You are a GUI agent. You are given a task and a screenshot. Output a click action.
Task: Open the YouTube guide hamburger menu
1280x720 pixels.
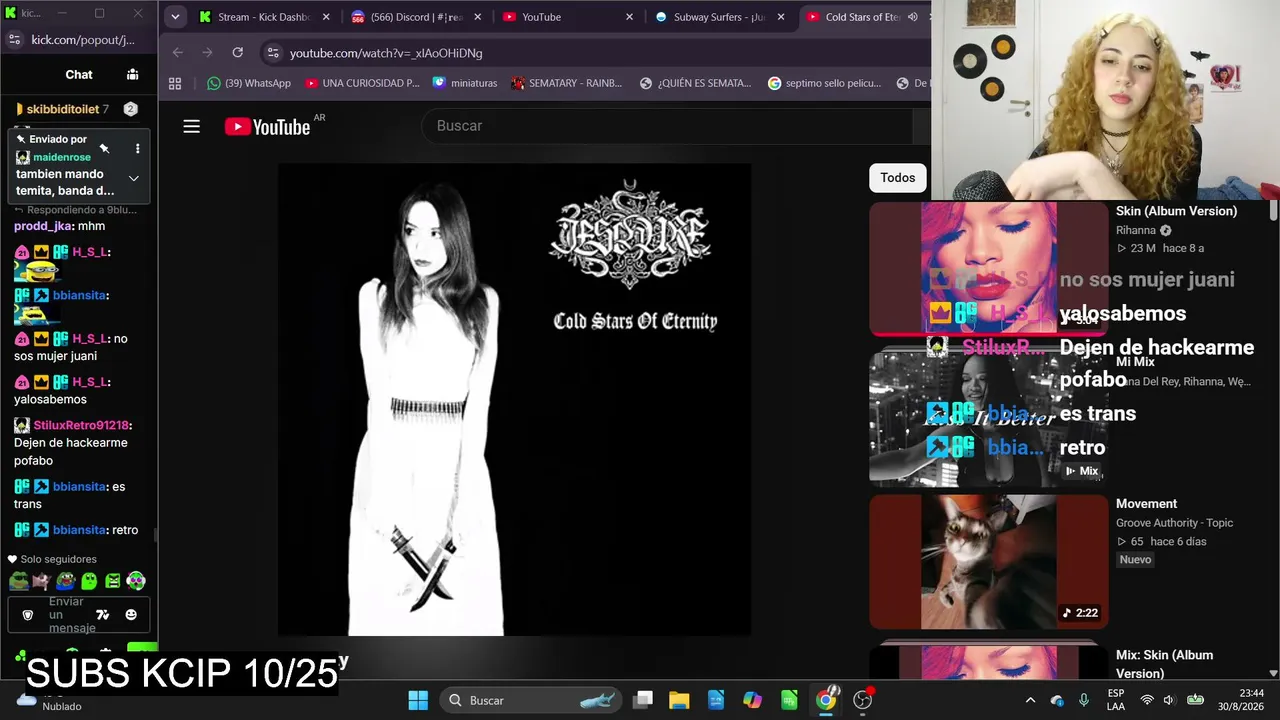tap(191, 126)
